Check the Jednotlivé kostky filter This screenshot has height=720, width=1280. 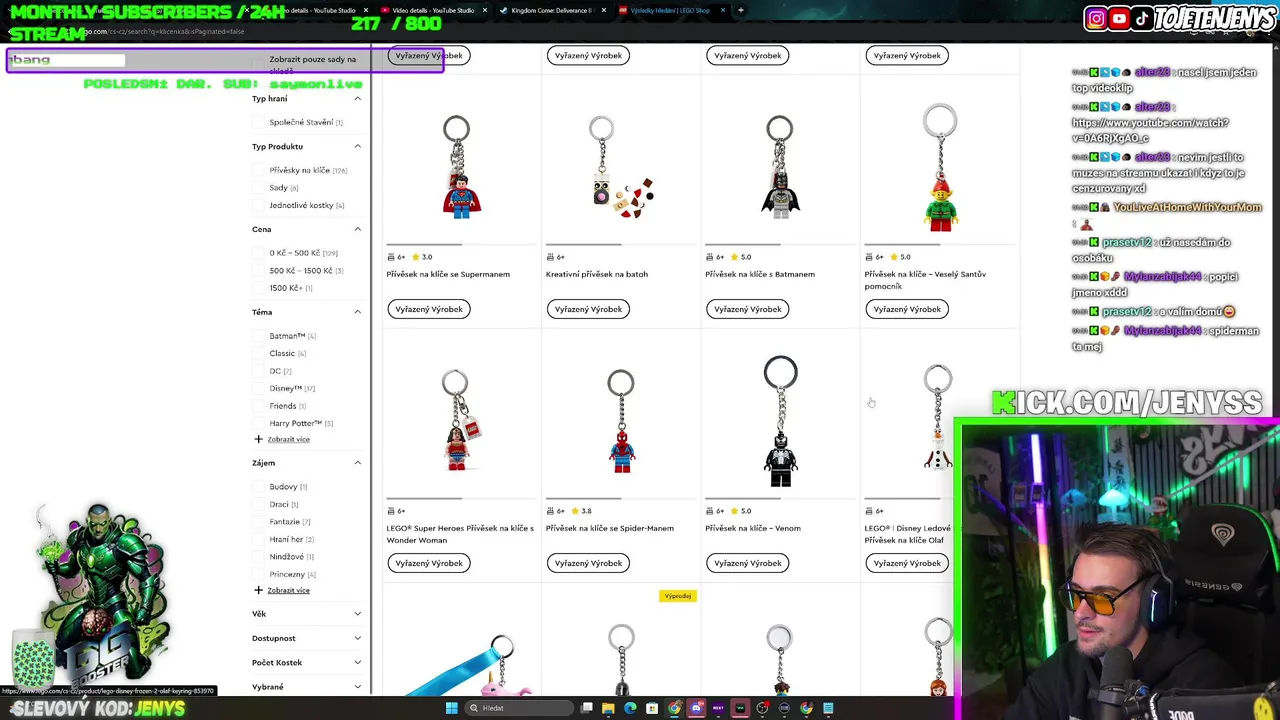click(x=259, y=205)
